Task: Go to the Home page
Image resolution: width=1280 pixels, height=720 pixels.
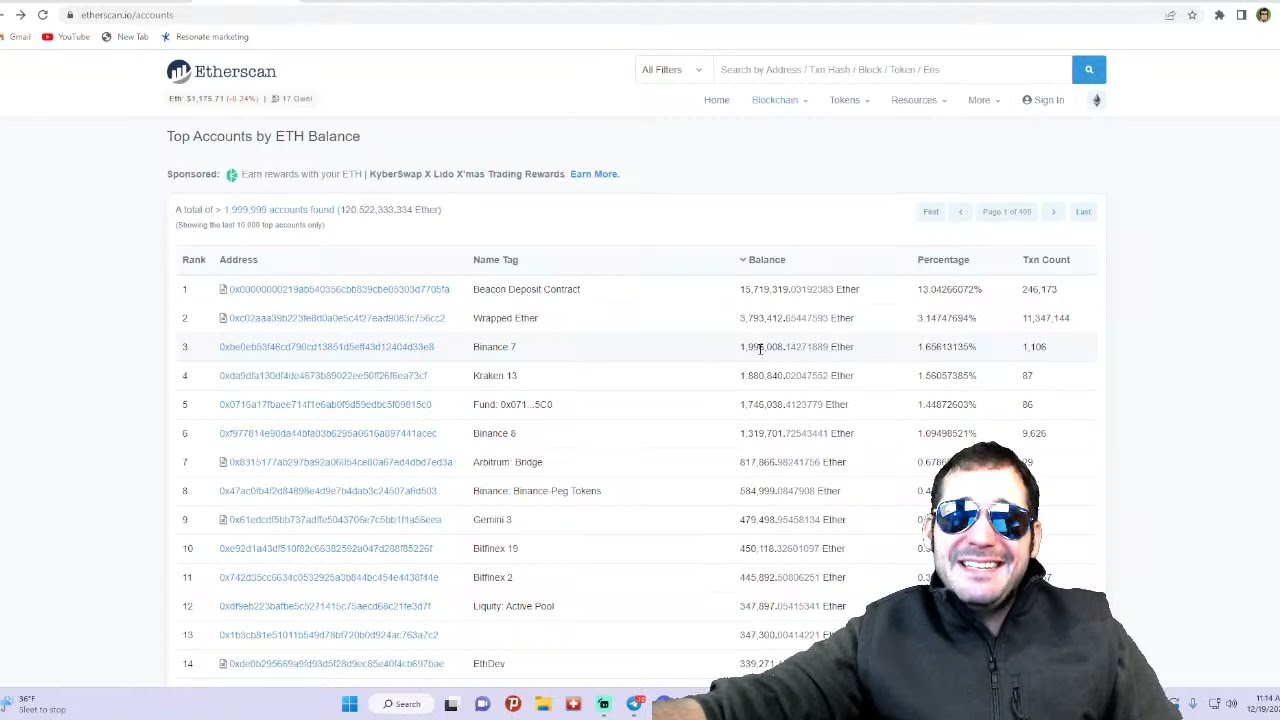Action: (x=716, y=100)
